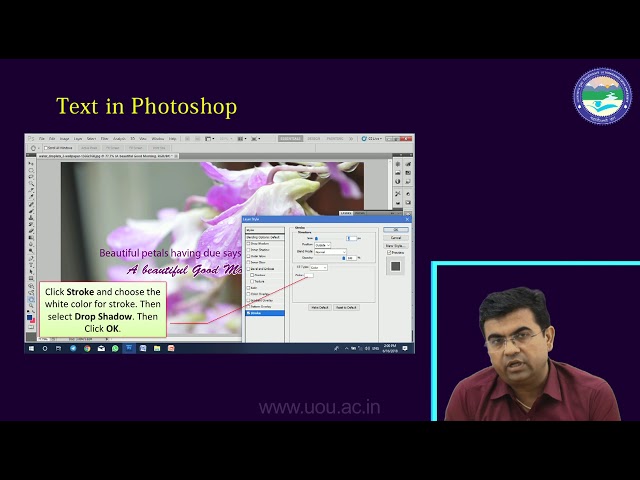Open the File menu
Viewport: 640px width, 480px height.
point(42,139)
